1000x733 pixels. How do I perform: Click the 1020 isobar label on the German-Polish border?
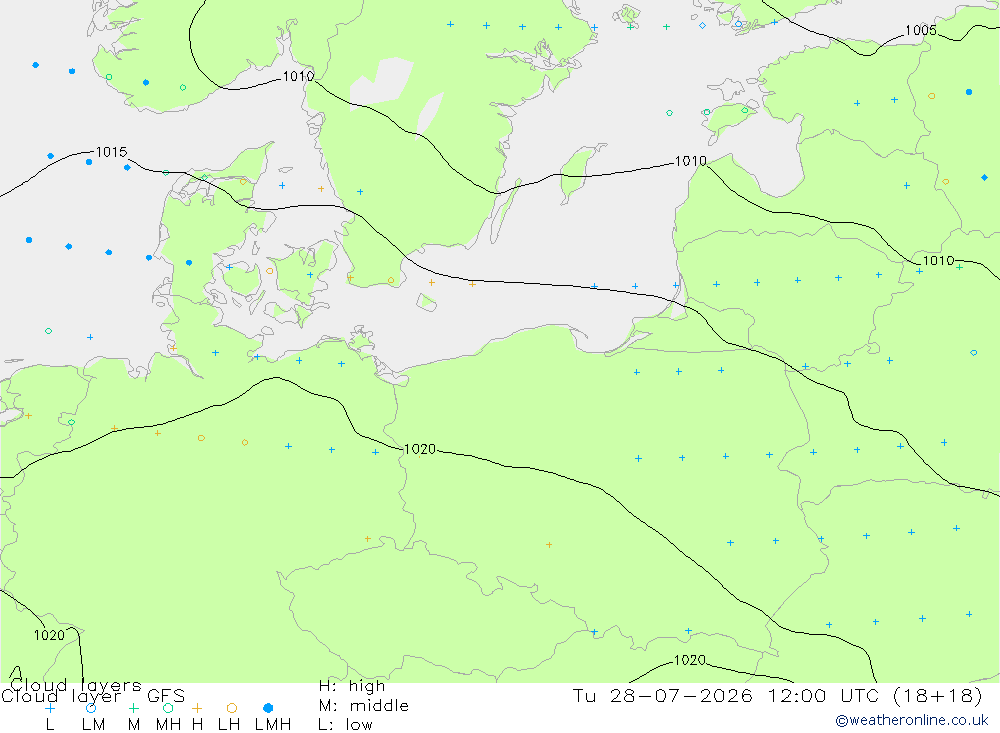tap(420, 449)
